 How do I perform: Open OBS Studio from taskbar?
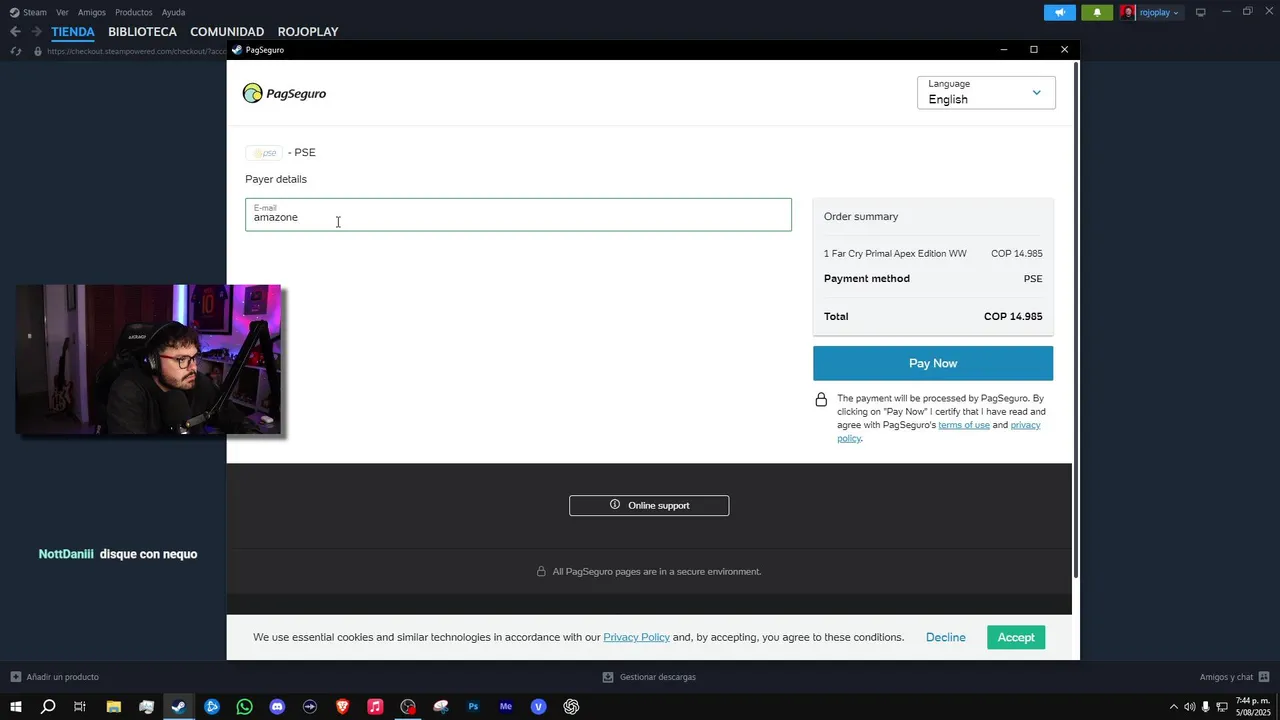click(x=408, y=707)
